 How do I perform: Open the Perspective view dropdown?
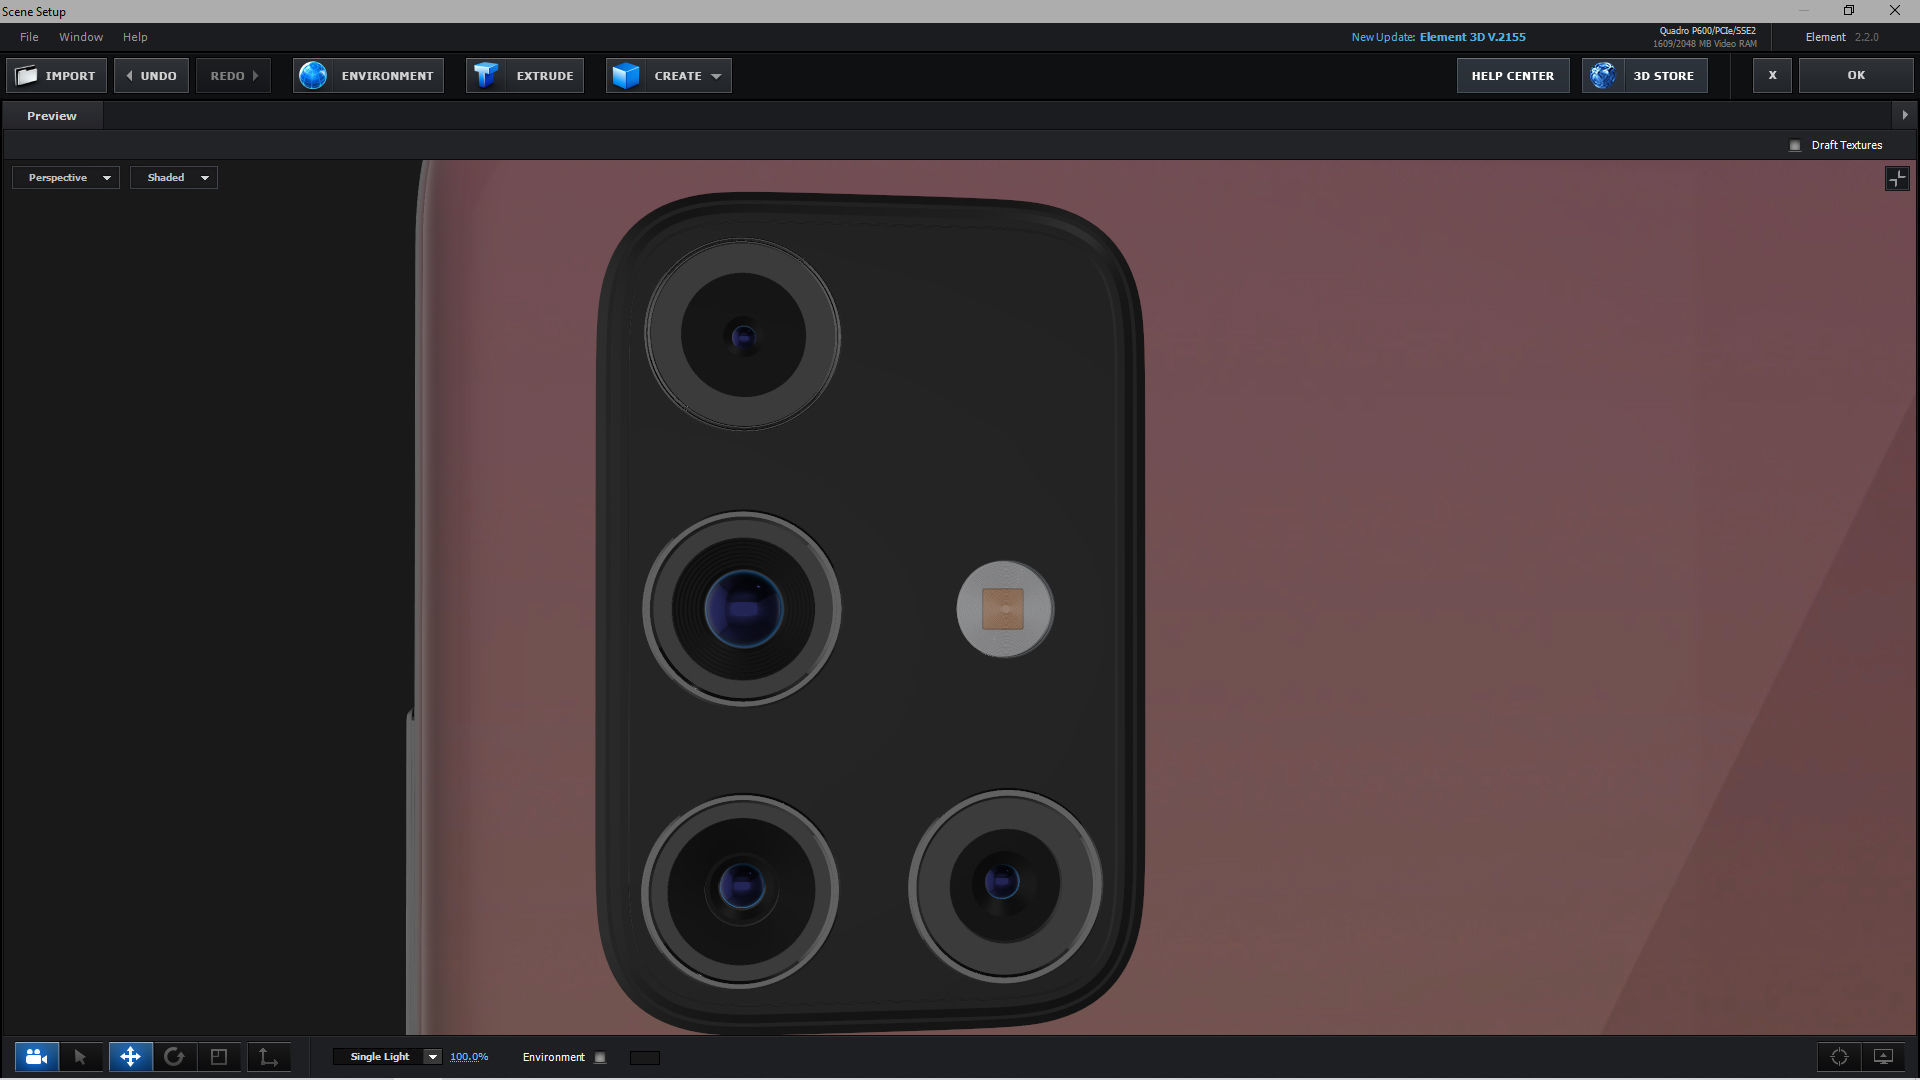coord(66,178)
